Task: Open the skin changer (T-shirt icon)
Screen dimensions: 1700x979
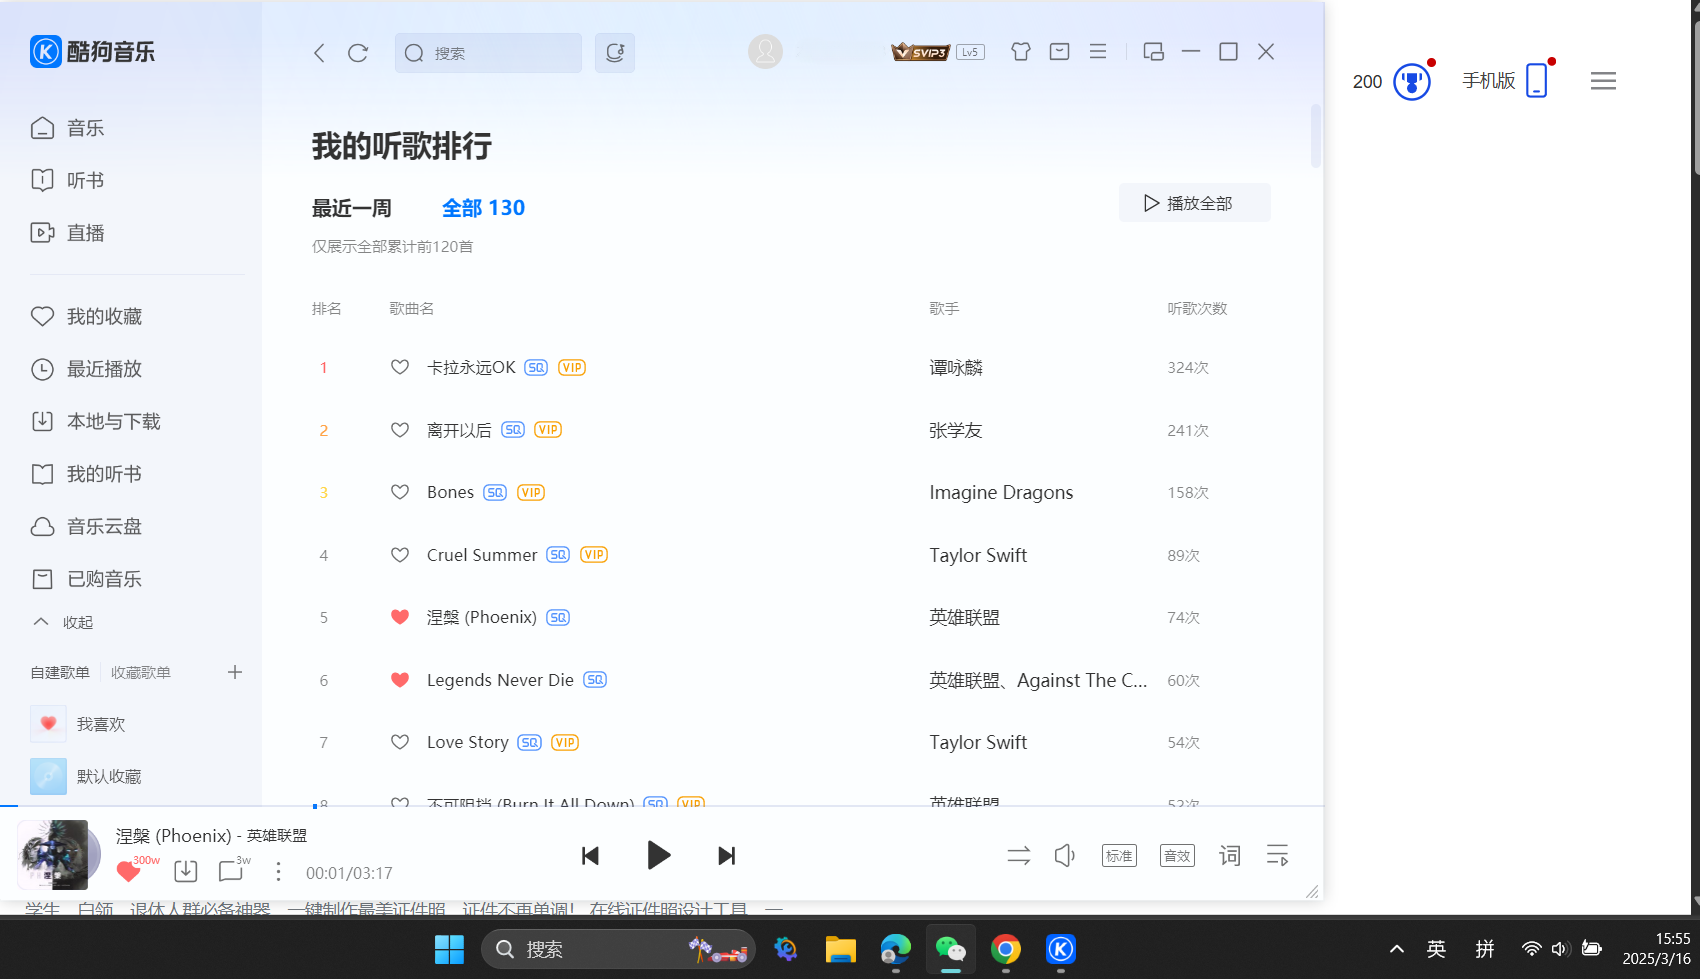Action: click(x=1020, y=51)
